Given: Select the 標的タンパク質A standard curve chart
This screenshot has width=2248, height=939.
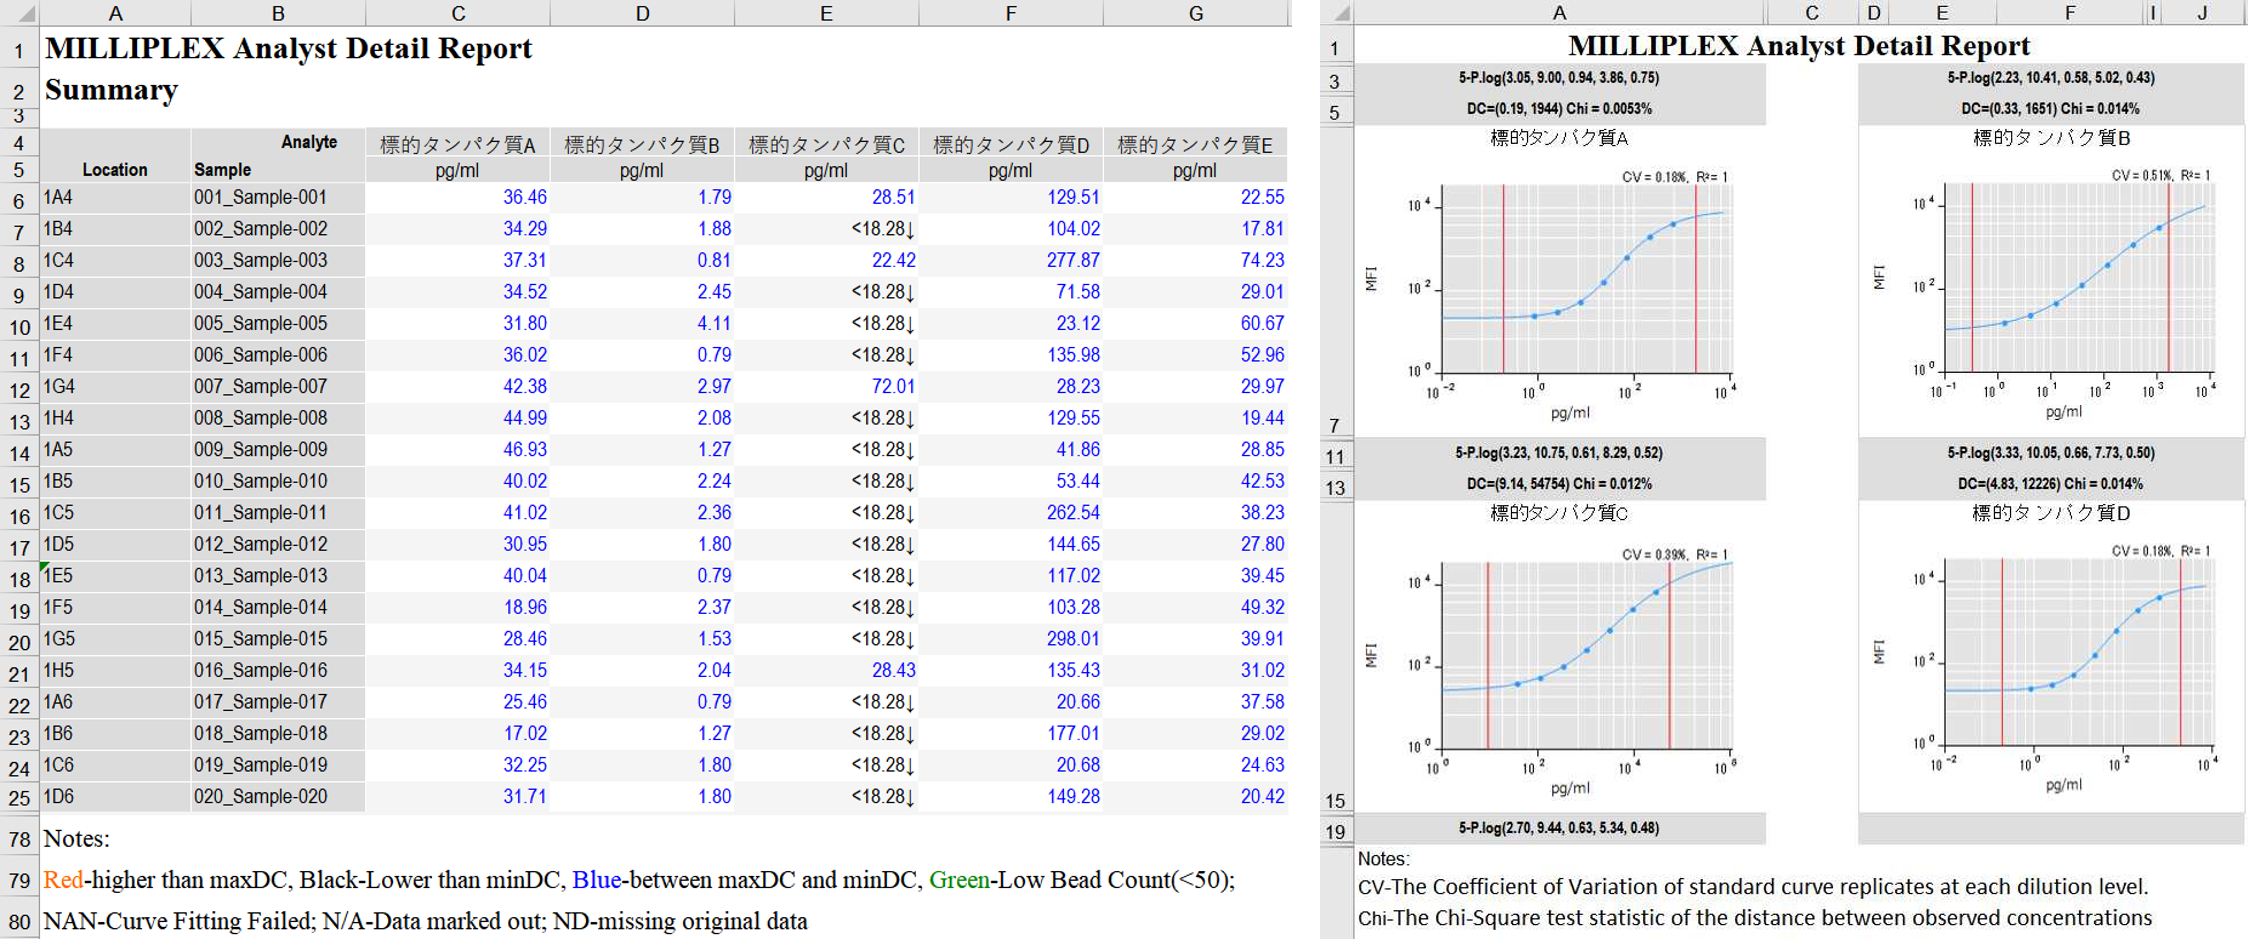Looking at the screenshot, I should coord(1559,281).
